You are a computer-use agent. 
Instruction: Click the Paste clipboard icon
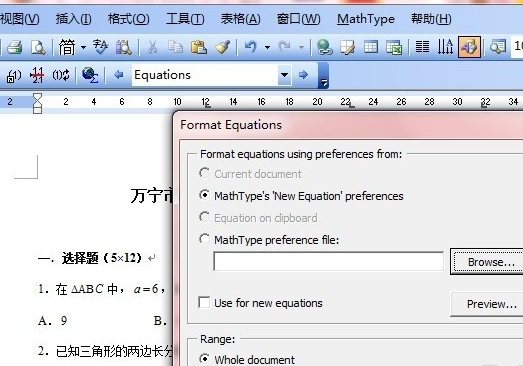pyautogui.click(x=198, y=47)
